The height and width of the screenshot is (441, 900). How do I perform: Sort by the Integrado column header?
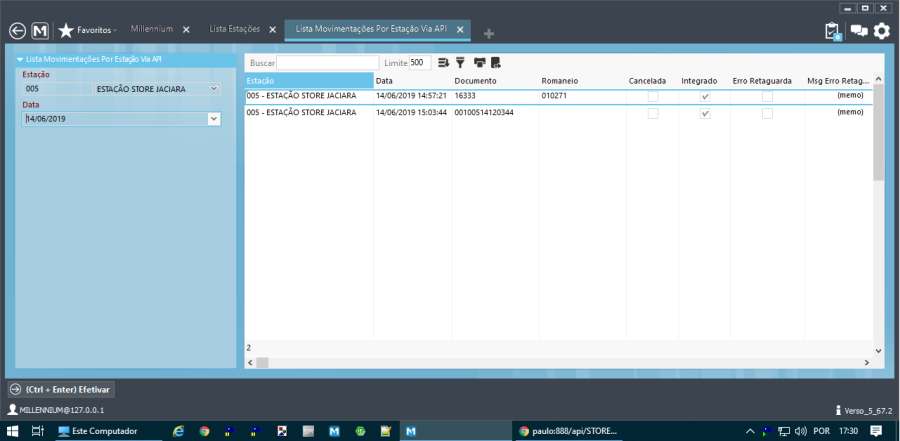point(705,81)
